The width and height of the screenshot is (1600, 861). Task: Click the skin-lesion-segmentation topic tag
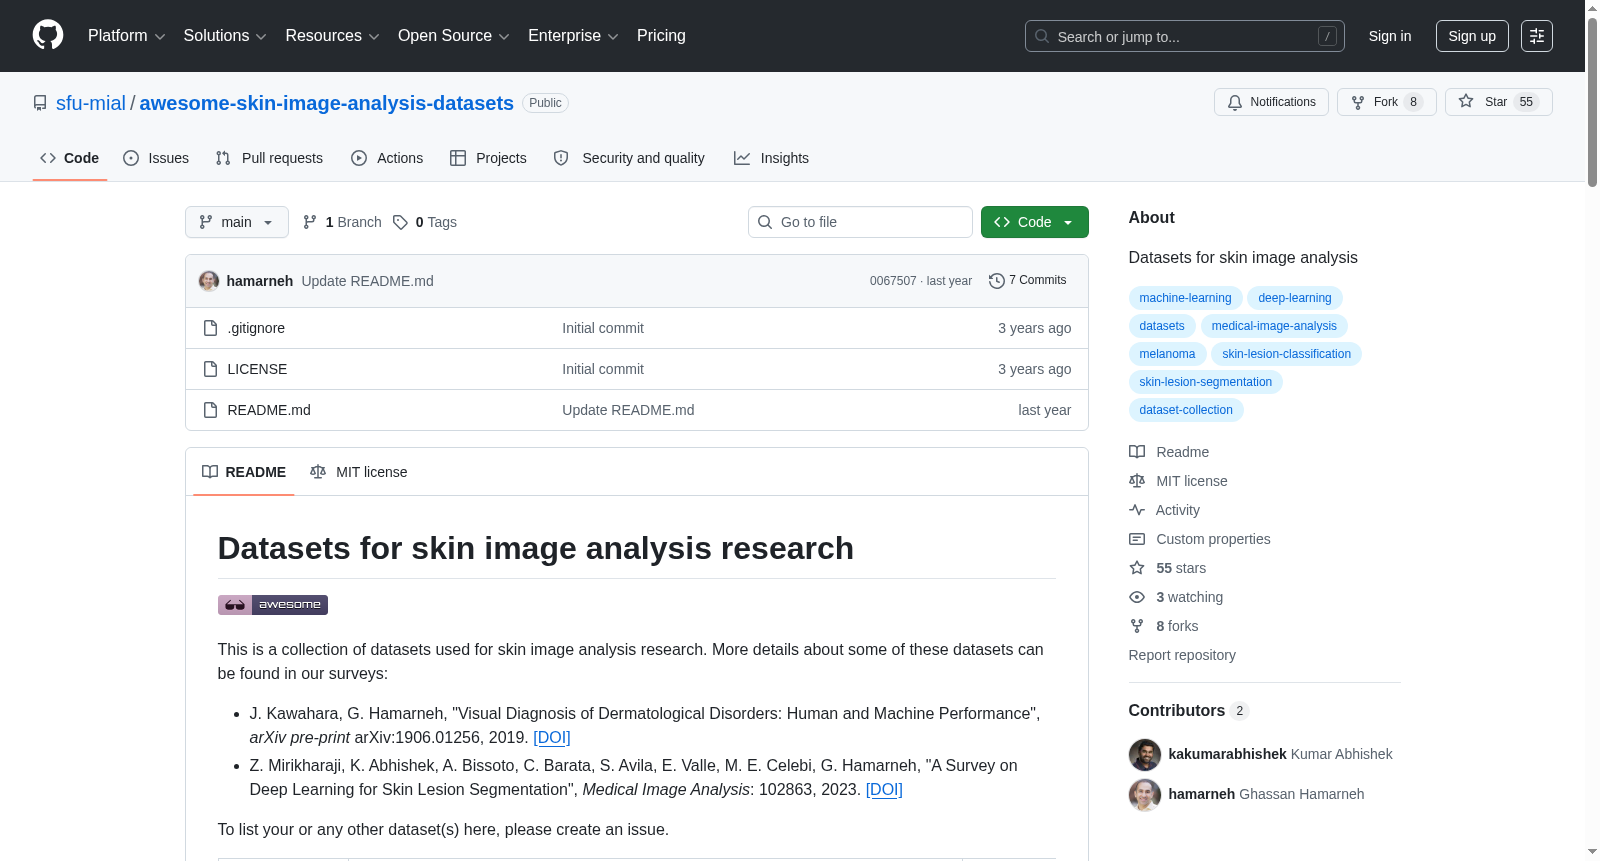pyautogui.click(x=1205, y=382)
